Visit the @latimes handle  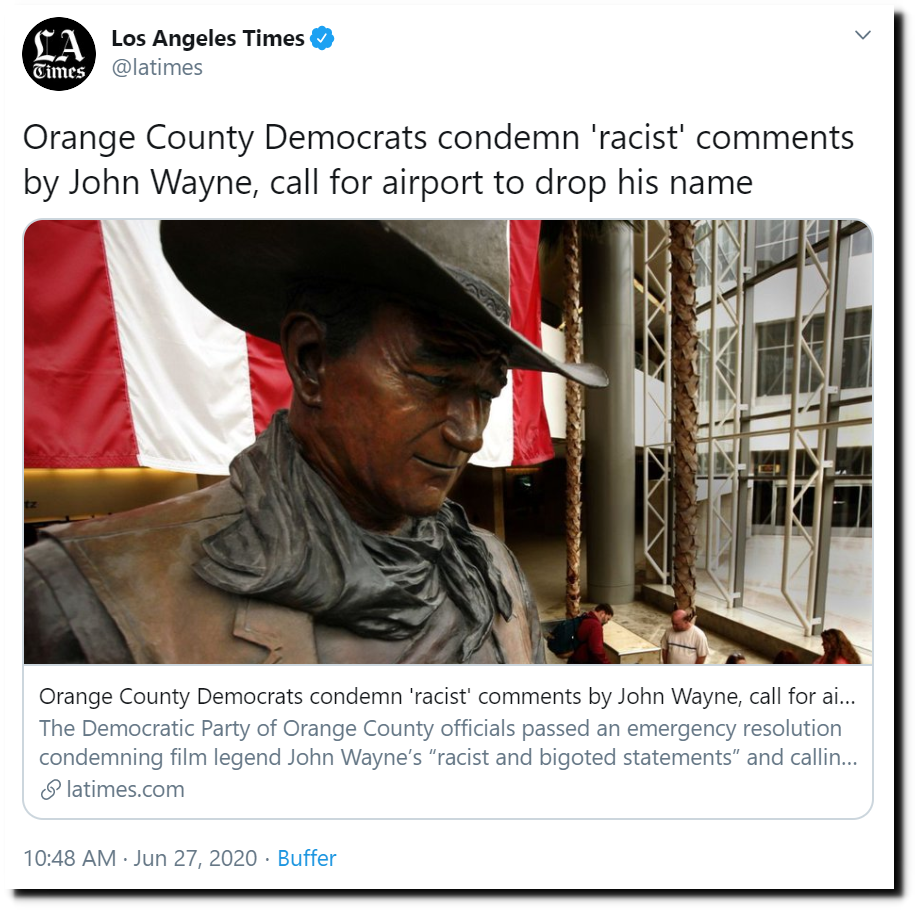pos(157,68)
